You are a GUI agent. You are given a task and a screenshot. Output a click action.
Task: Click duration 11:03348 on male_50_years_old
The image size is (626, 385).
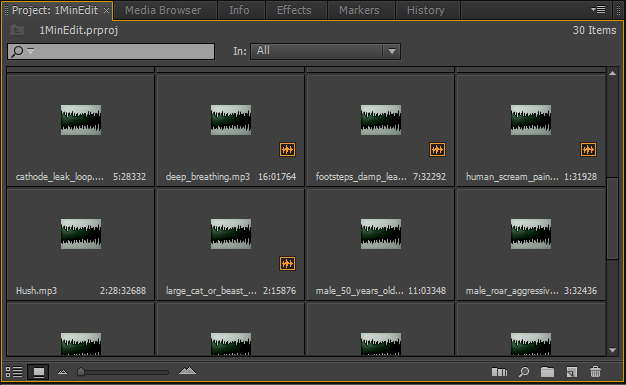427,290
